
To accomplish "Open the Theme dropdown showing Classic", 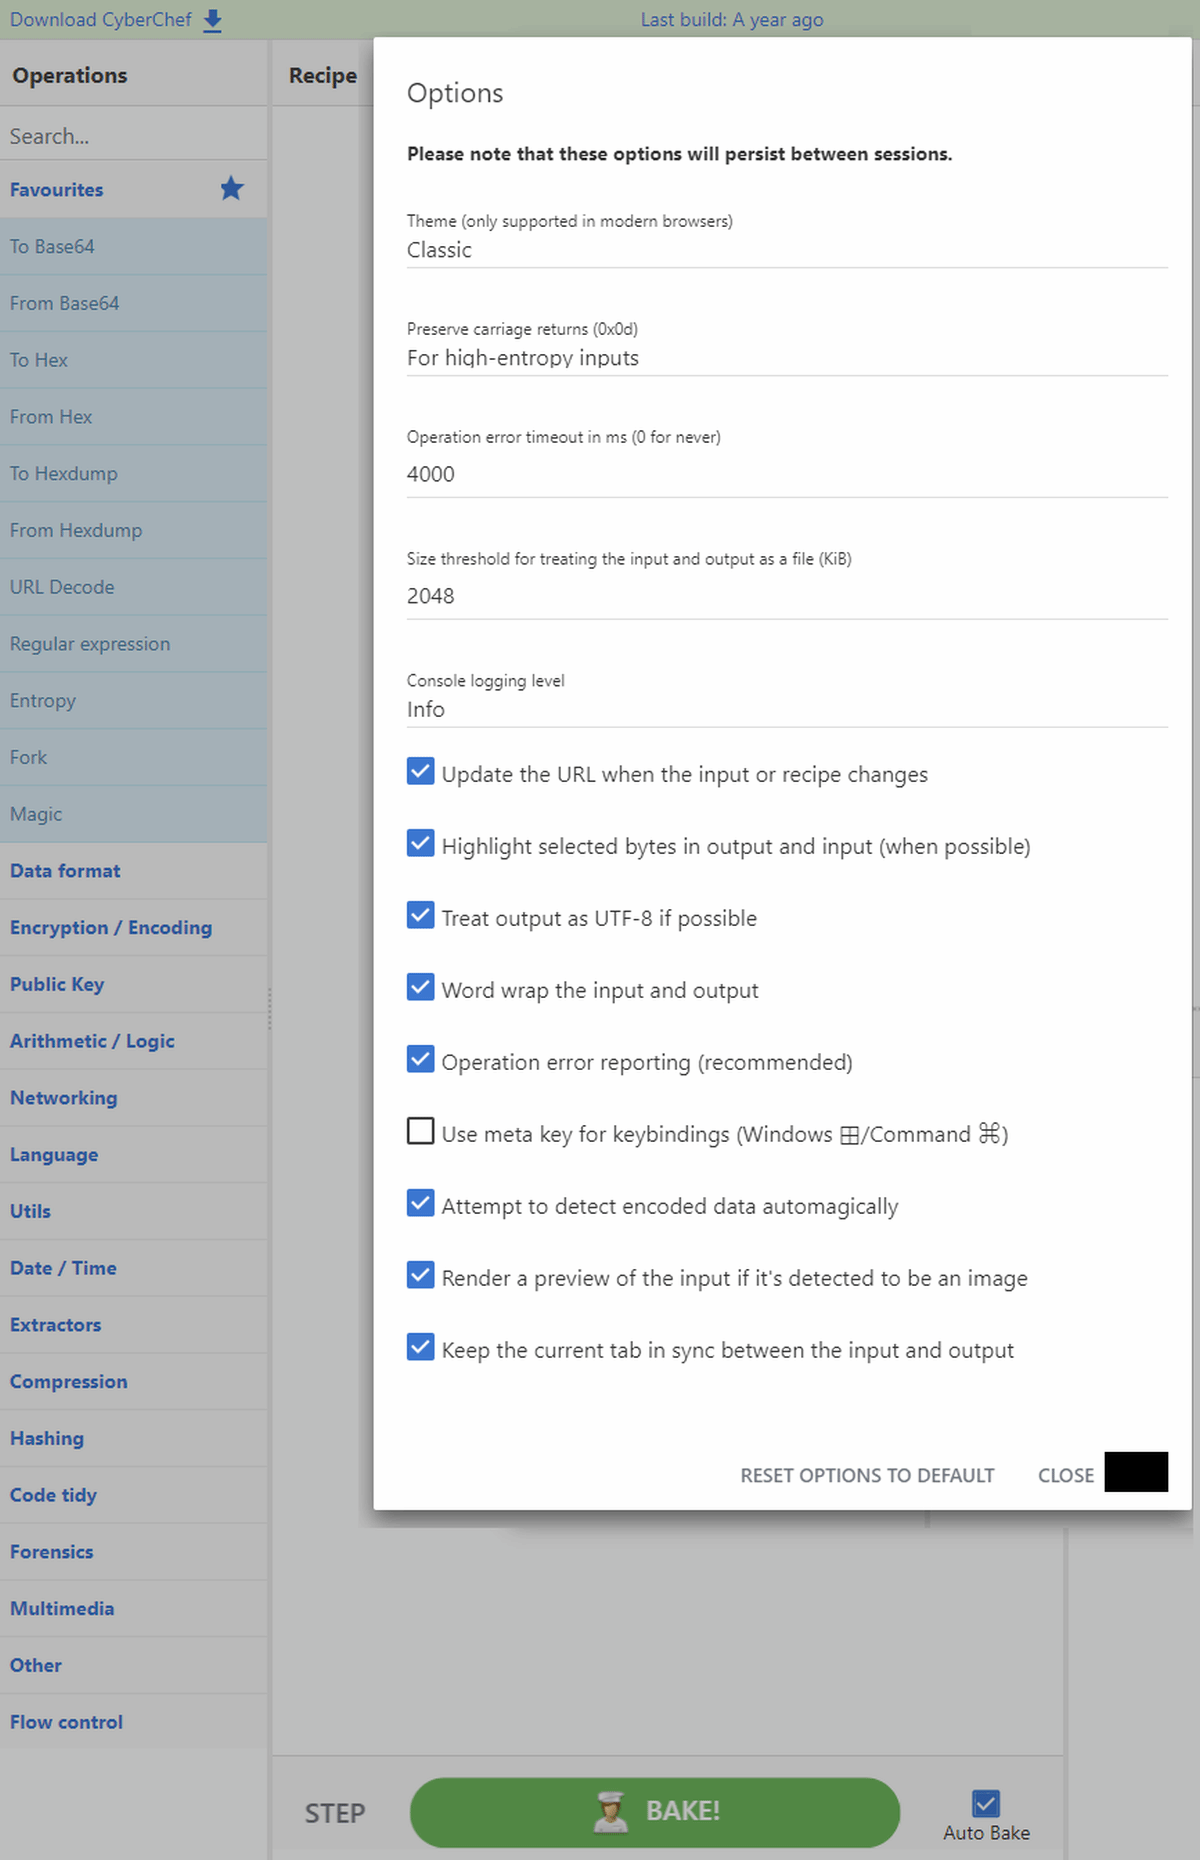I will click(x=786, y=250).
